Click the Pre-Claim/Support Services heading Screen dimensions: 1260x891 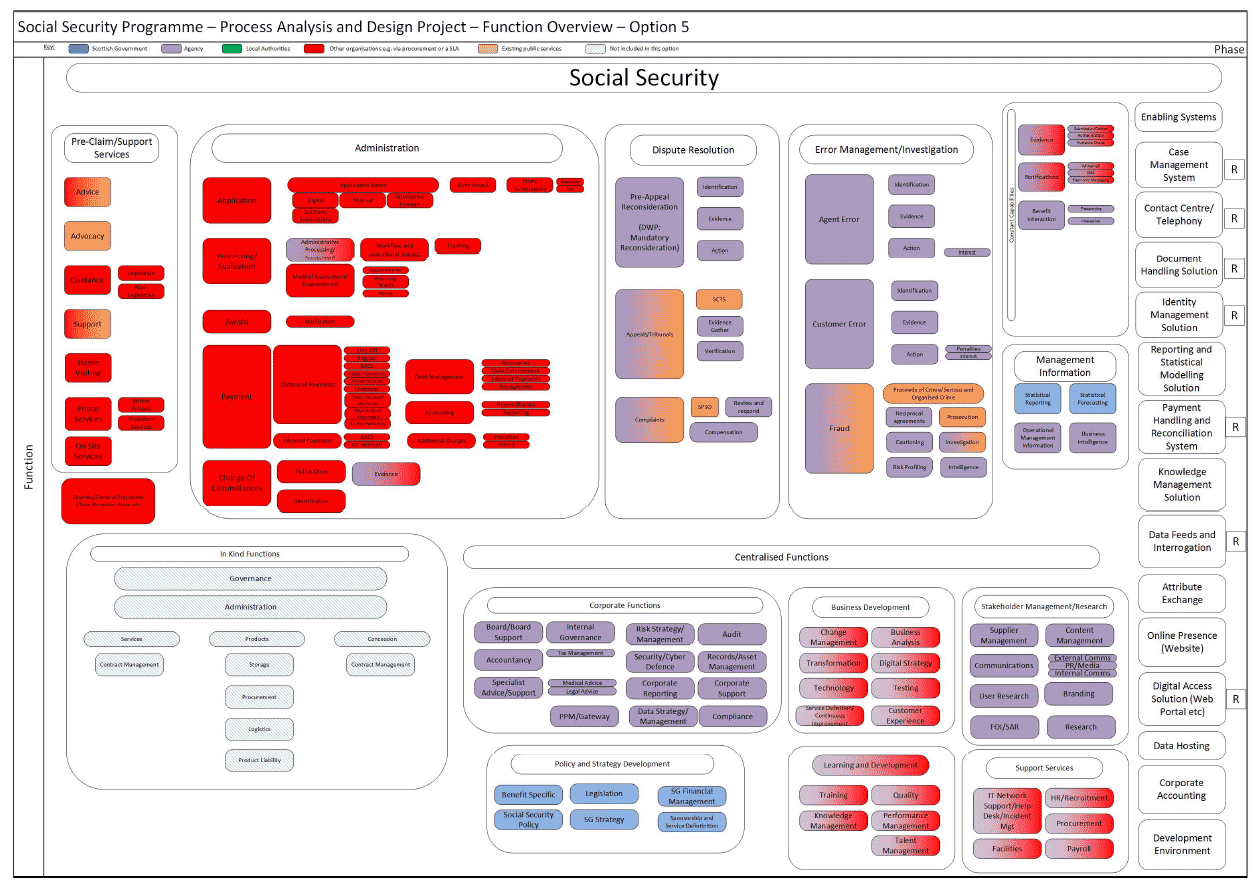tap(111, 148)
